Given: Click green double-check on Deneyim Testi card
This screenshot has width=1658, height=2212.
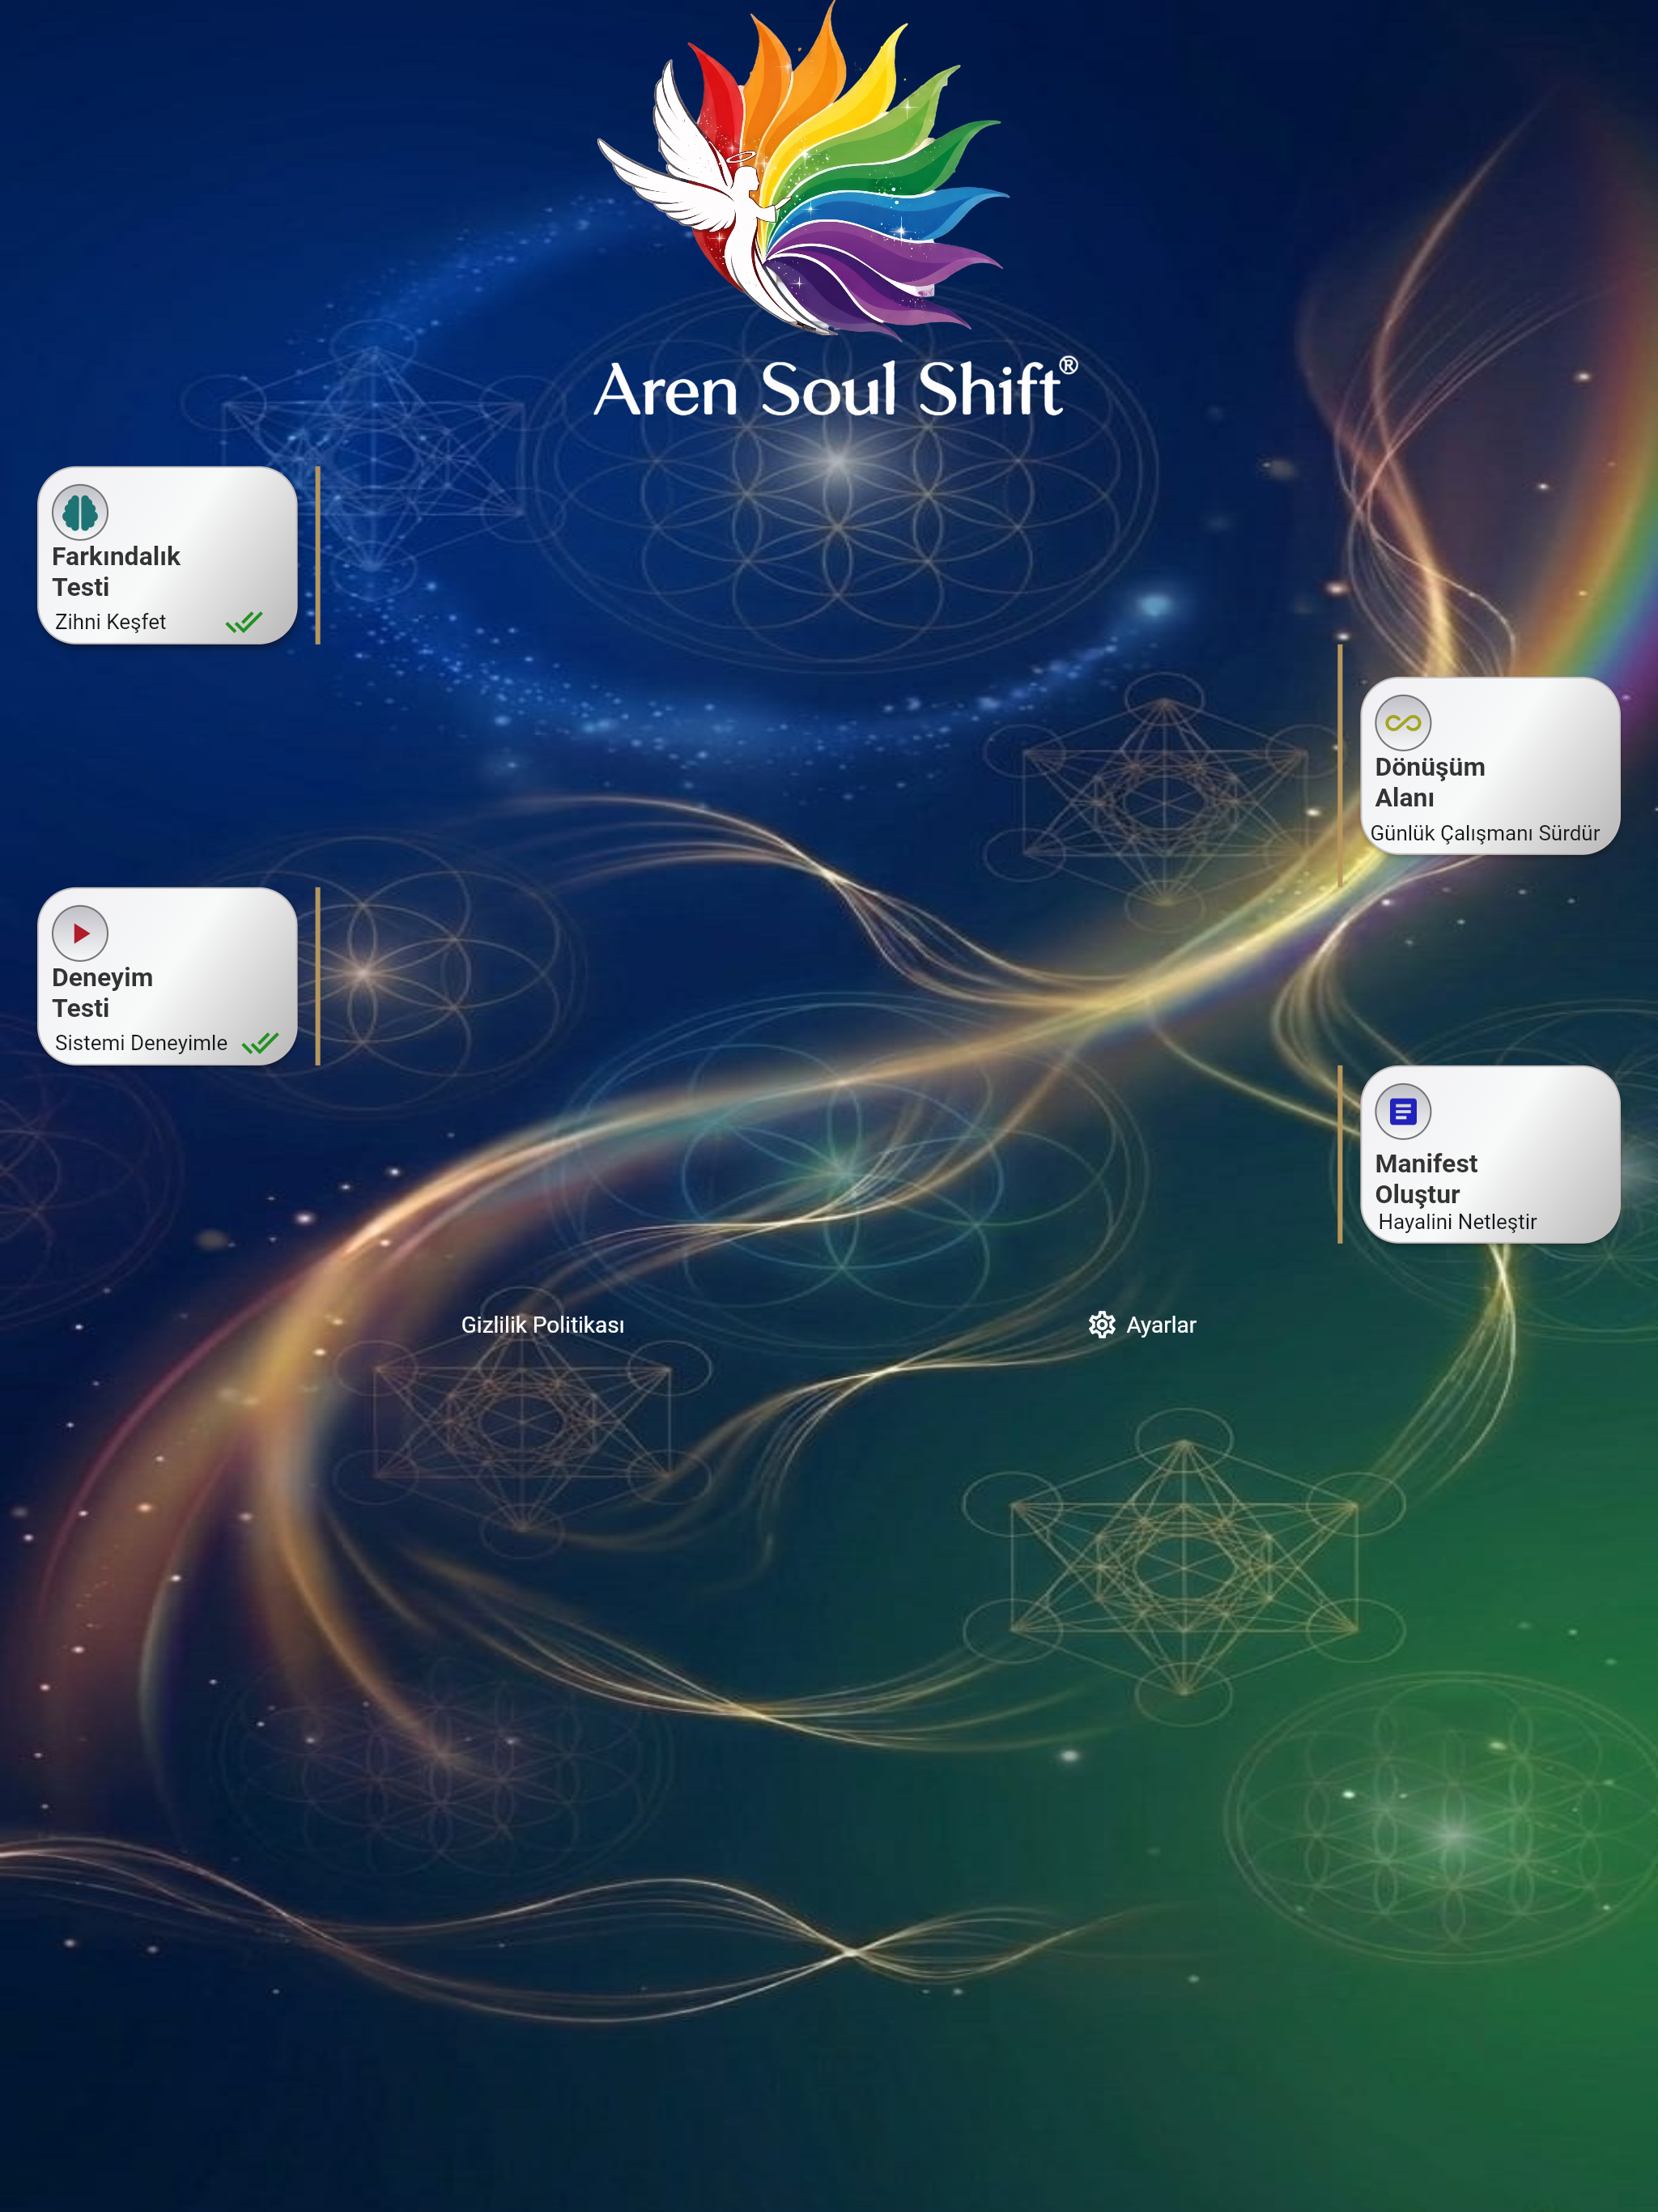Looking at the screenshot, I should coord(260,1043).
